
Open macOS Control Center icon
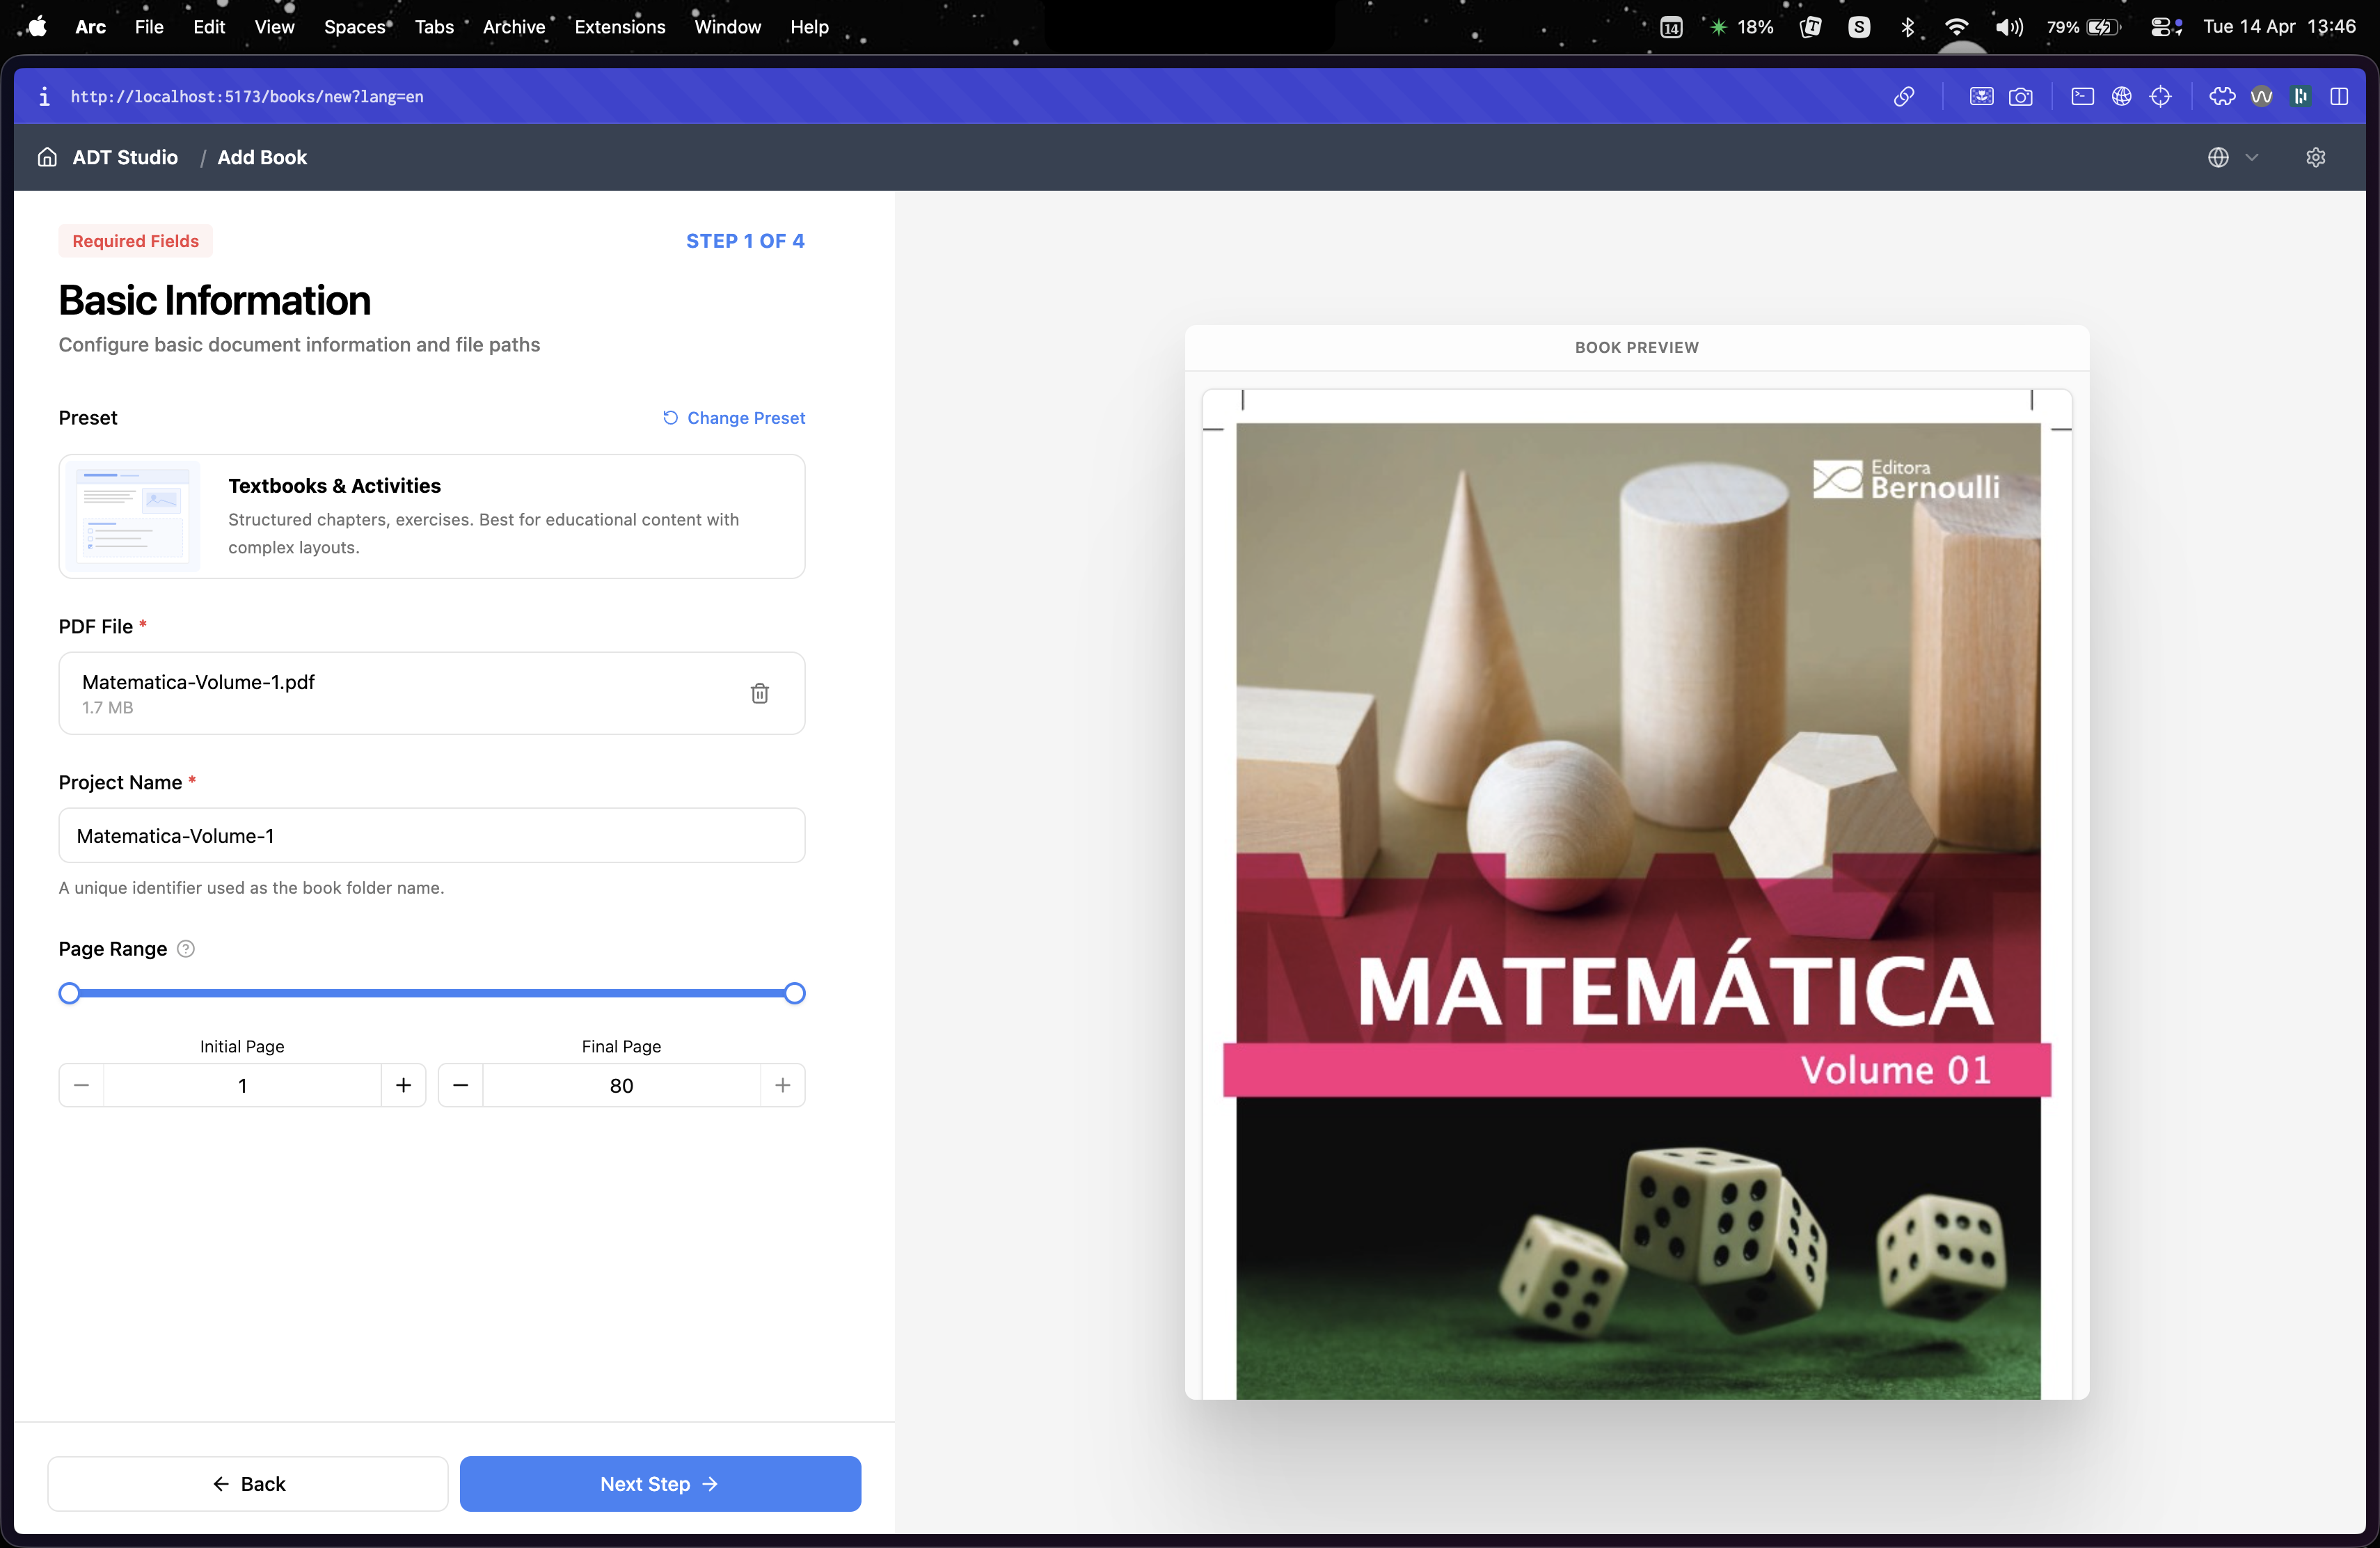(2165, 27)
